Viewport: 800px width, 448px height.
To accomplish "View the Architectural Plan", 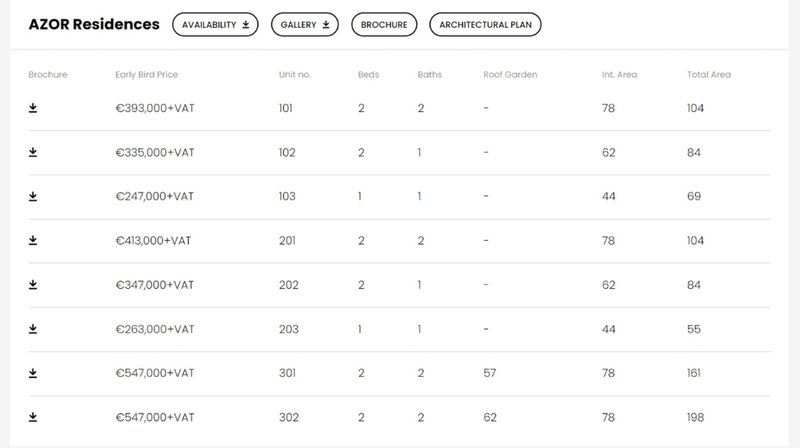I will (485, 24).
